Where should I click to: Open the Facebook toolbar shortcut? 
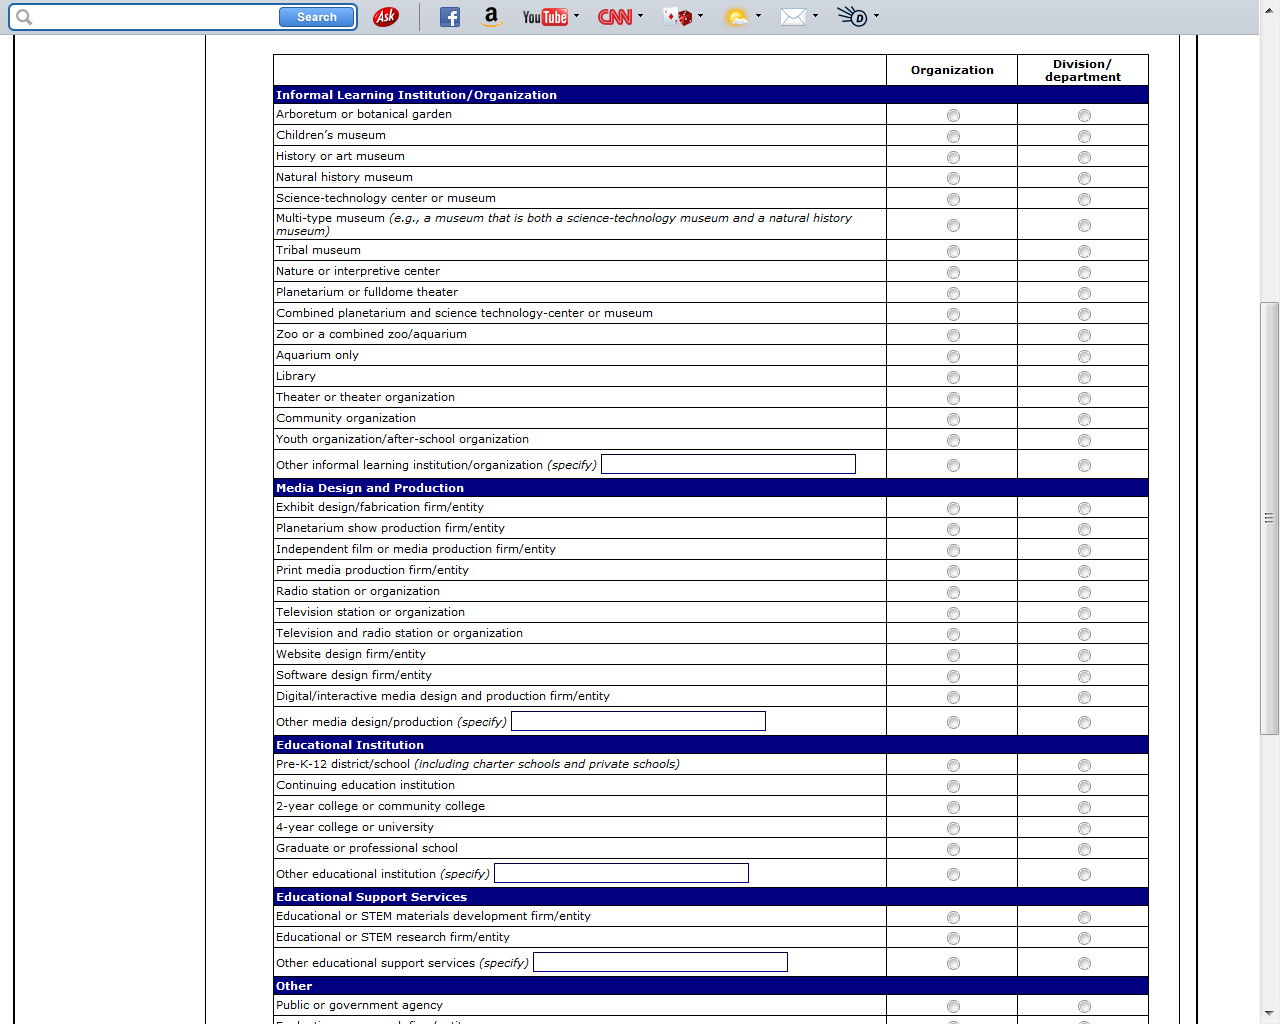[x=450, y=17]
